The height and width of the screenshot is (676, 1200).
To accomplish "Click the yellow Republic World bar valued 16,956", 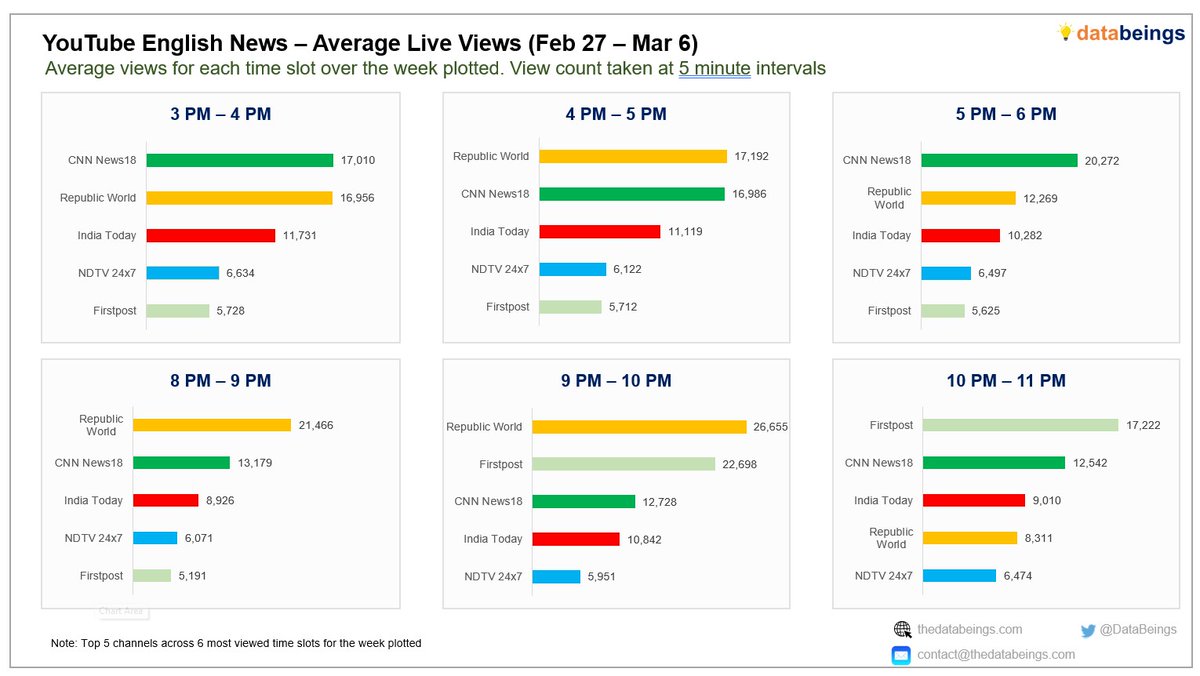I will point(239,198).
